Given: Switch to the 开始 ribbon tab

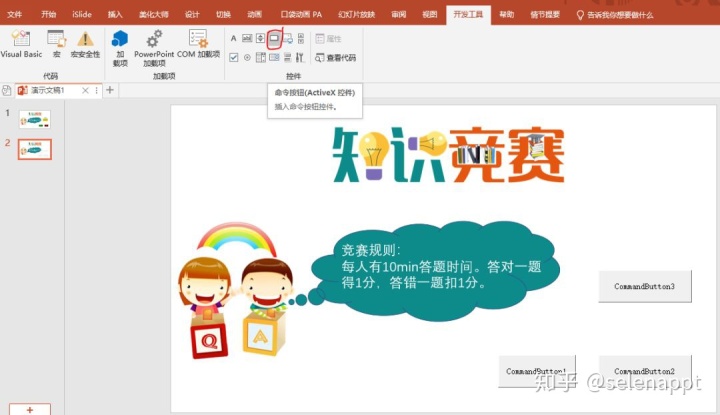Looking at the screenshot, I should pos(49,14).
